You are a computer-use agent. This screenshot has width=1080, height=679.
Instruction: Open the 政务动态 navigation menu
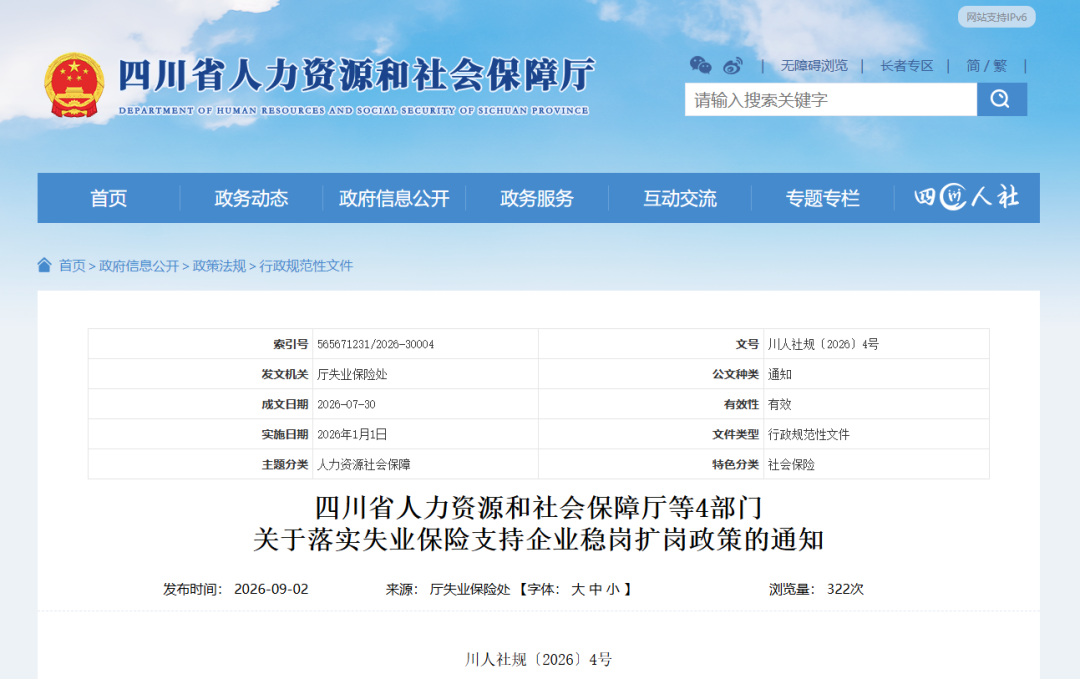pos(251,198)
